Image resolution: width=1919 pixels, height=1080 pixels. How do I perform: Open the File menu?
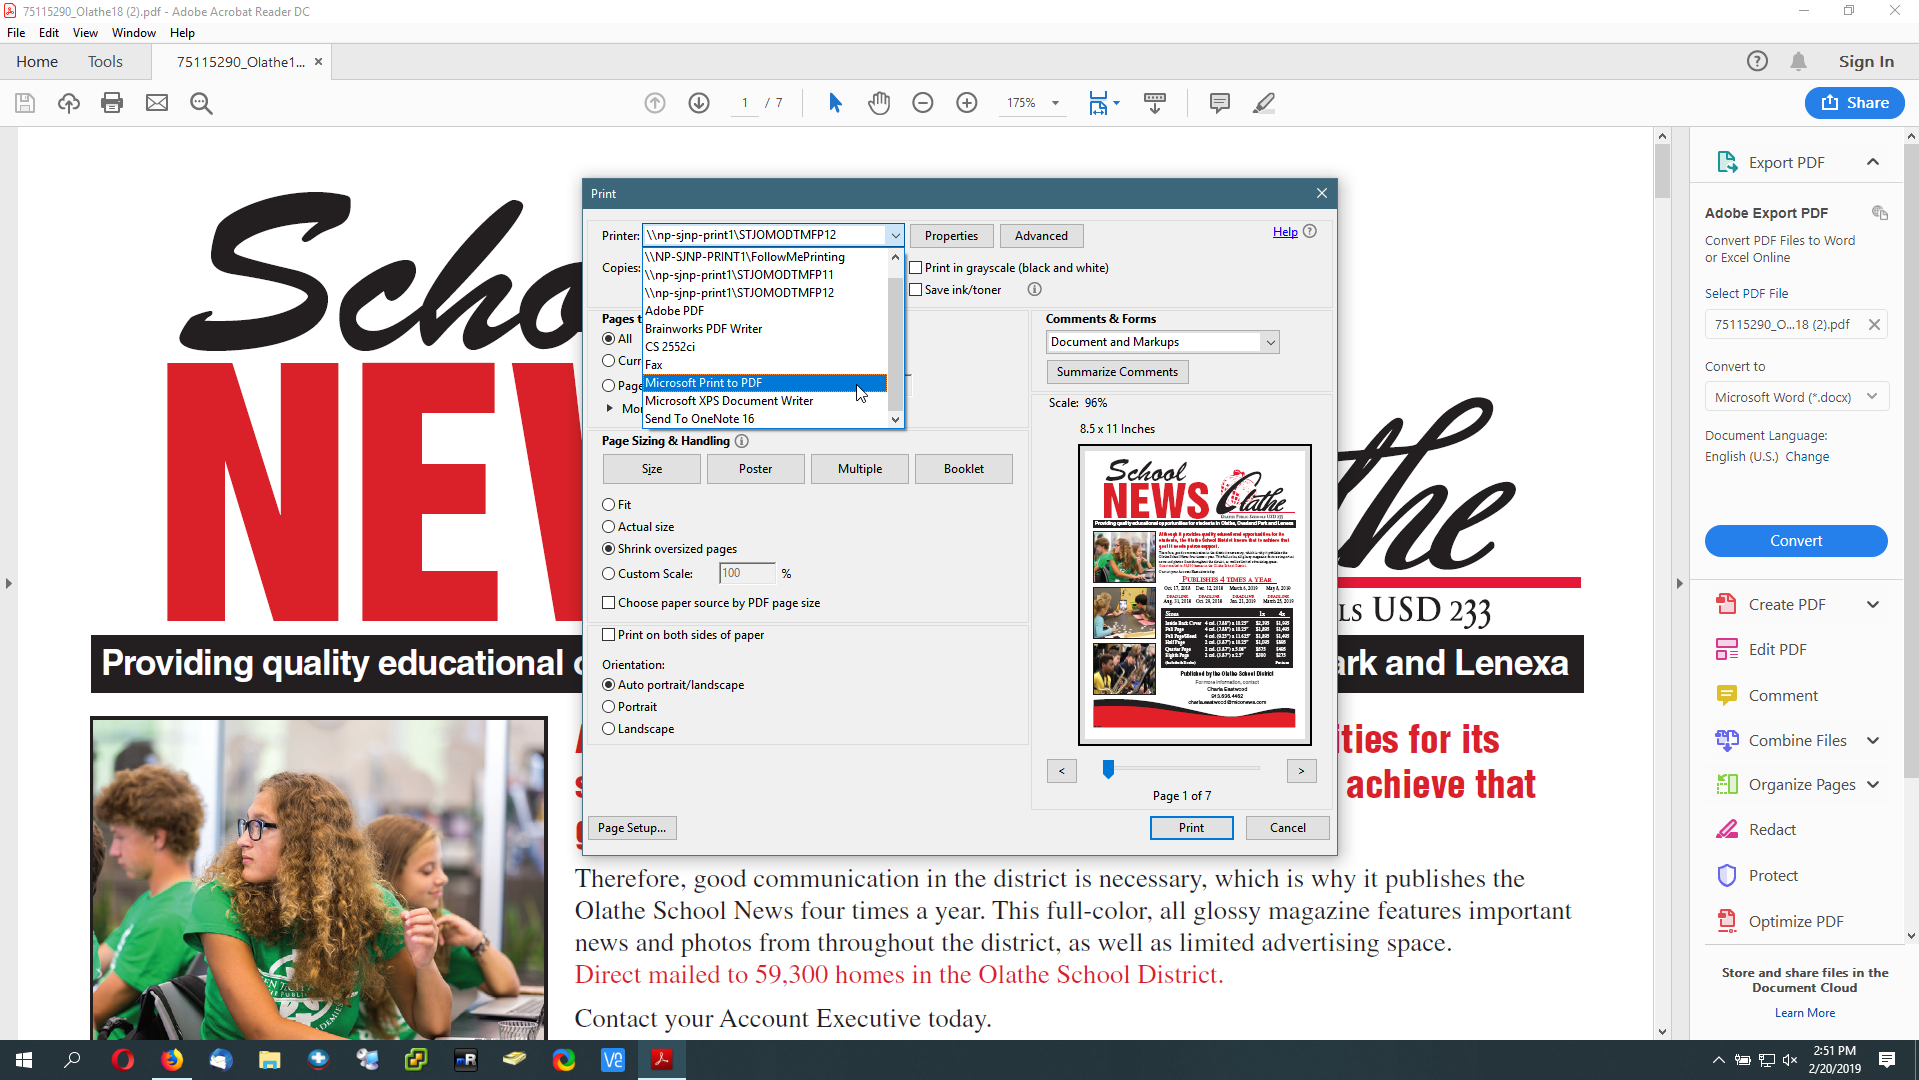point(16,33)
